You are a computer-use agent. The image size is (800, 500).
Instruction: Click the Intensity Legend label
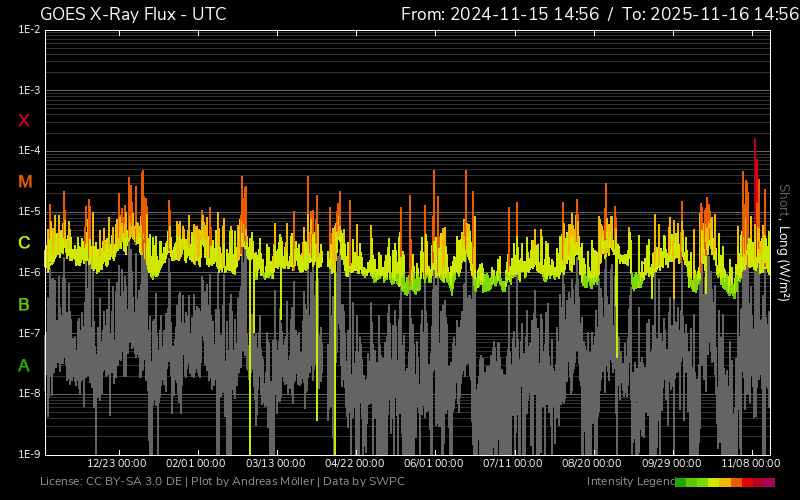click(x=630, y=482)
